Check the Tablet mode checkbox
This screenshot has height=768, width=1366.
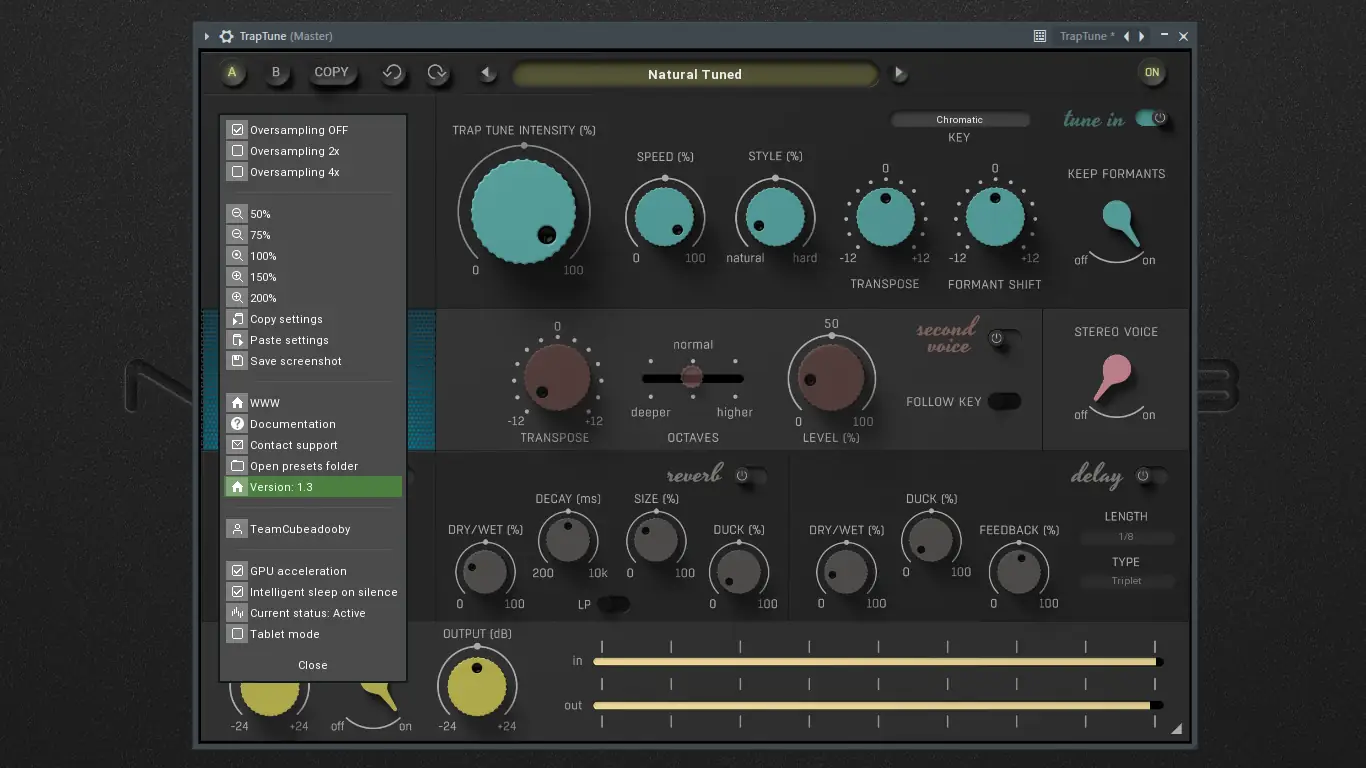coord(237,633)
